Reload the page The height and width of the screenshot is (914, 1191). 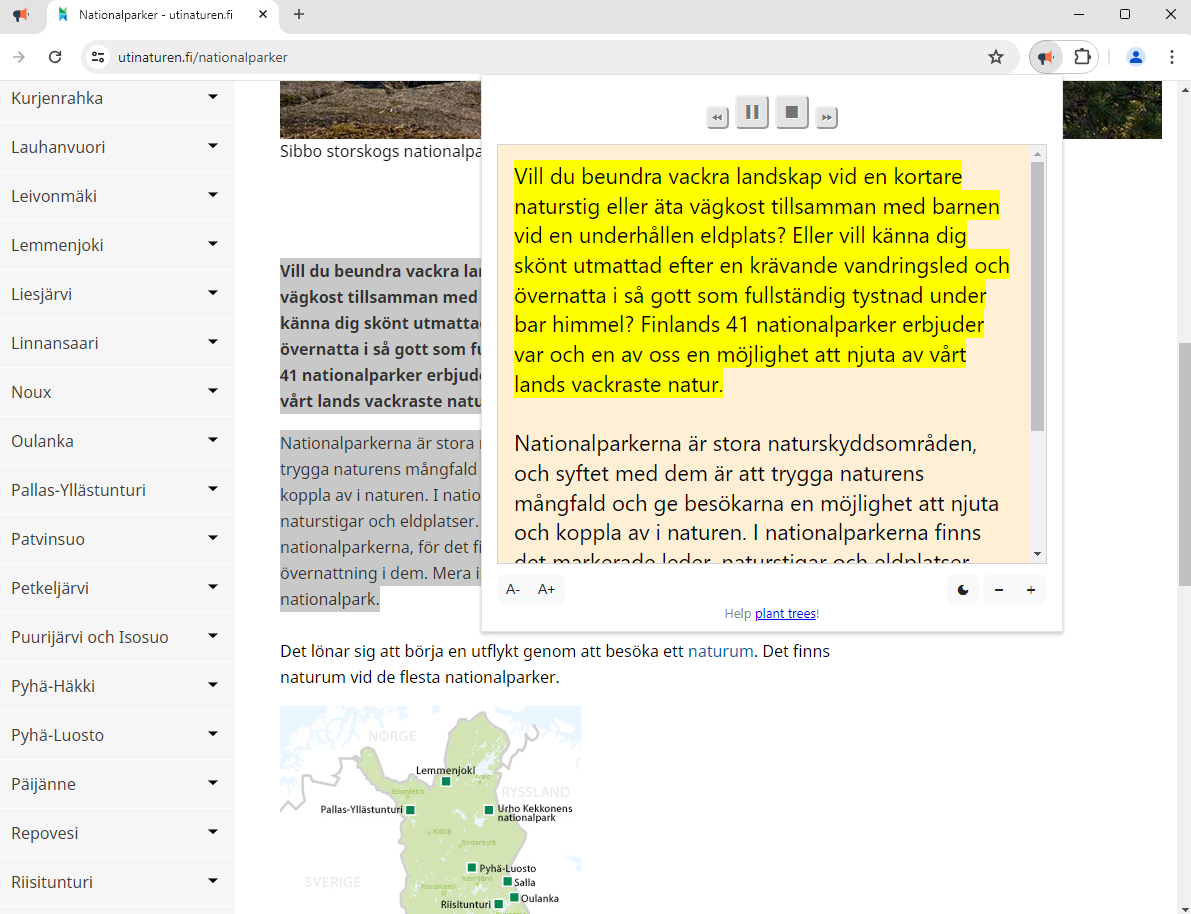(x=55, y=57)
